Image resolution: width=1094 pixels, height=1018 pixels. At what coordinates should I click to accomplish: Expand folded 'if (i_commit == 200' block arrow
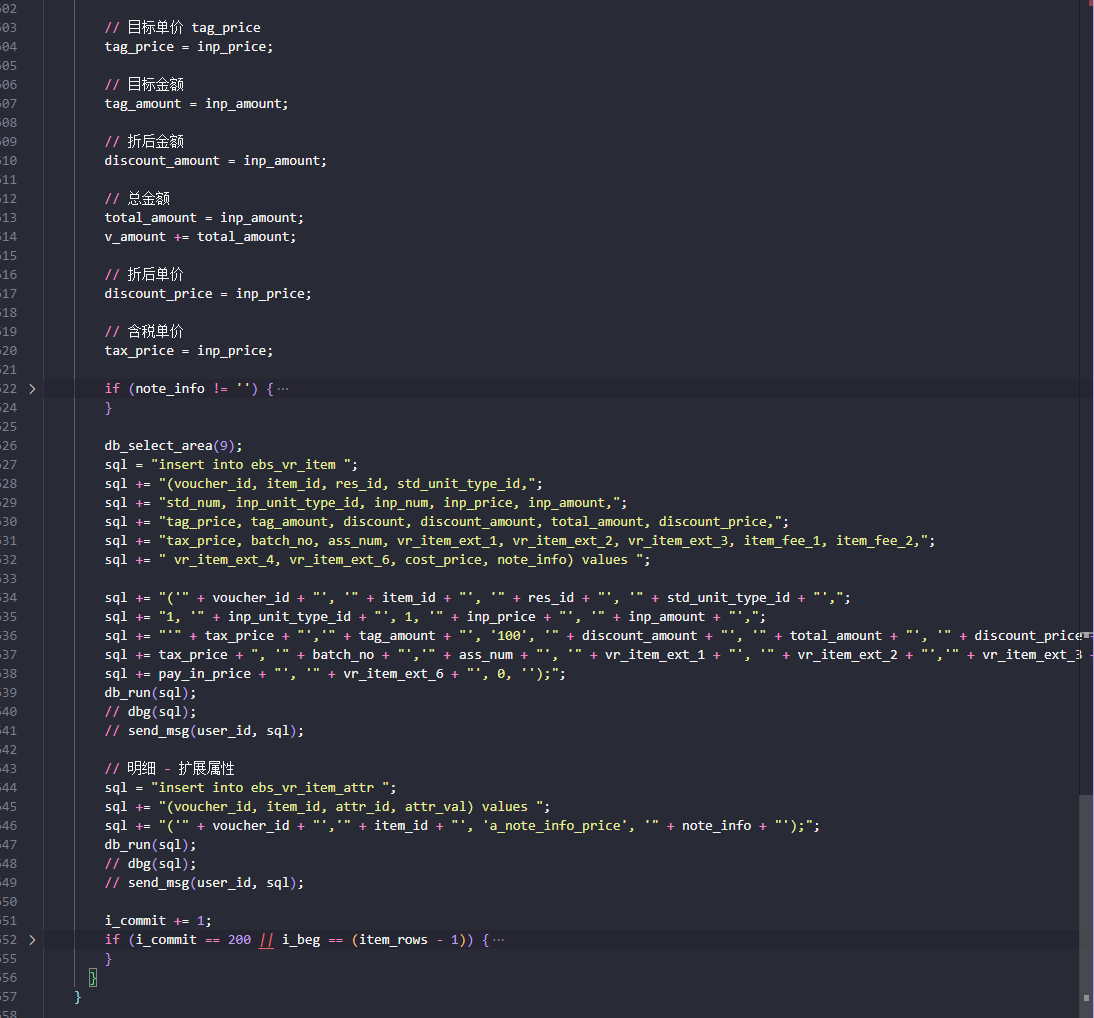32,940
